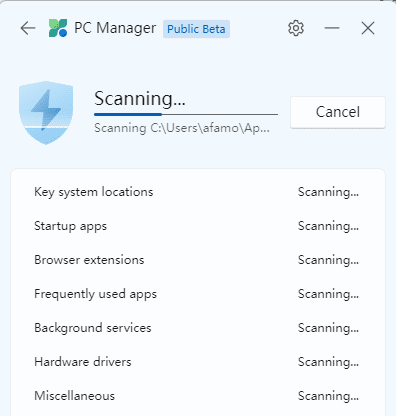
Task: Click Scanning status for Browser extensions
Action: pos(328,260)
